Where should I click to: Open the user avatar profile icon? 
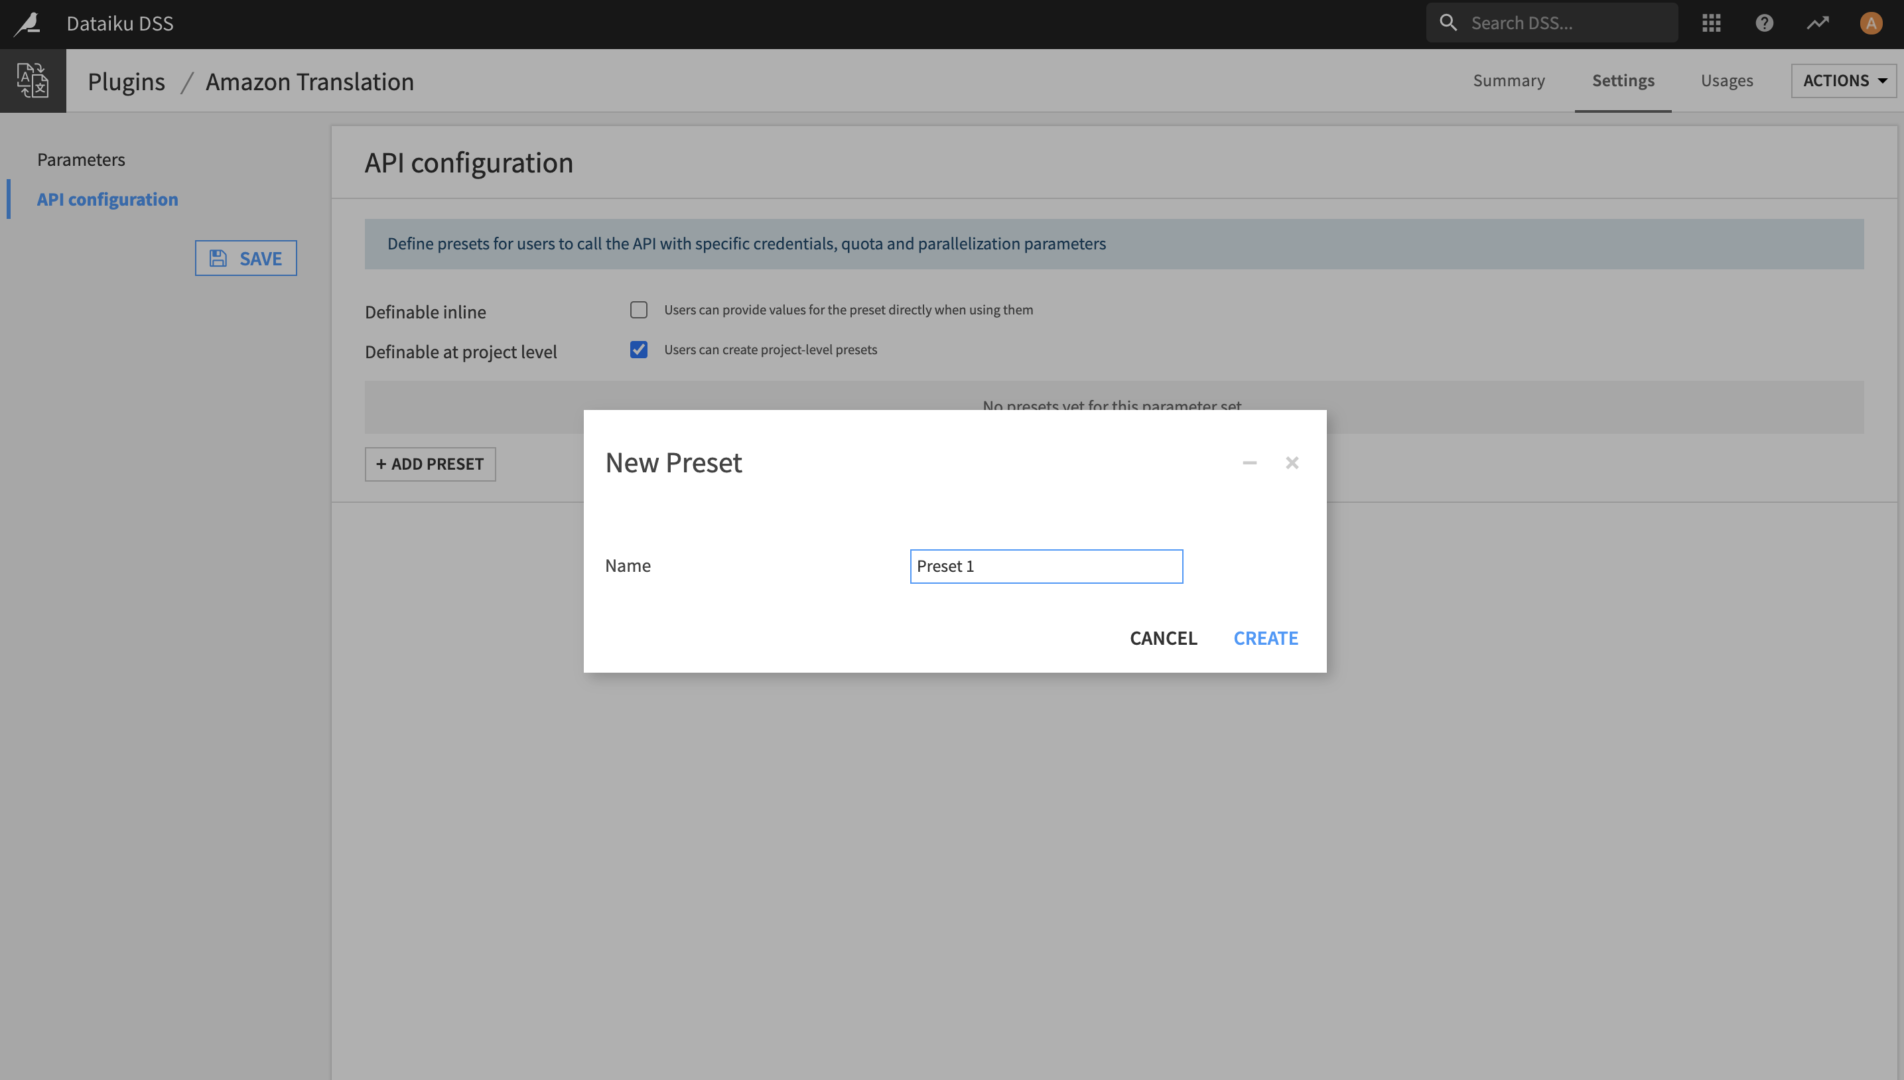point(1870,22)
